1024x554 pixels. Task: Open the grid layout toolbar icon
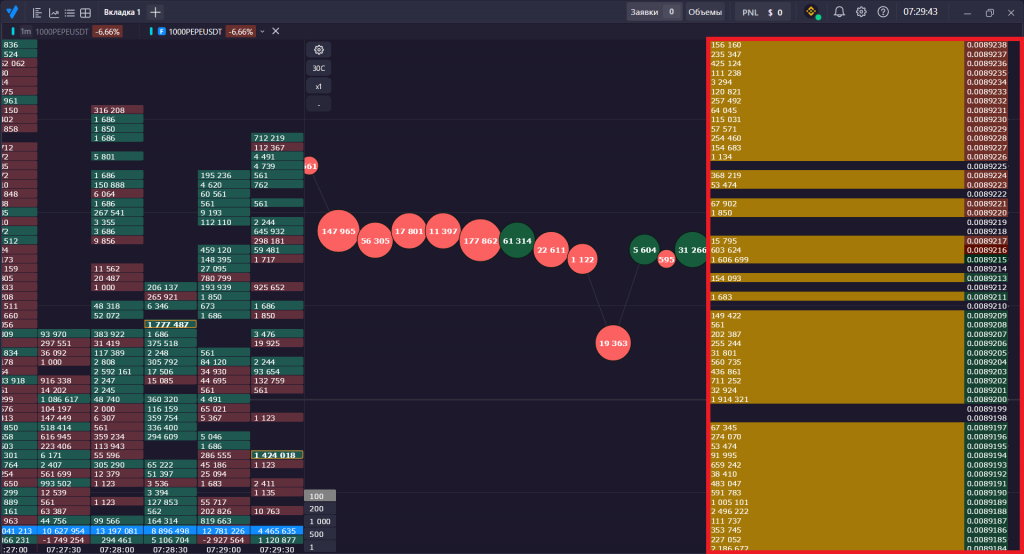tap(85, 13)
